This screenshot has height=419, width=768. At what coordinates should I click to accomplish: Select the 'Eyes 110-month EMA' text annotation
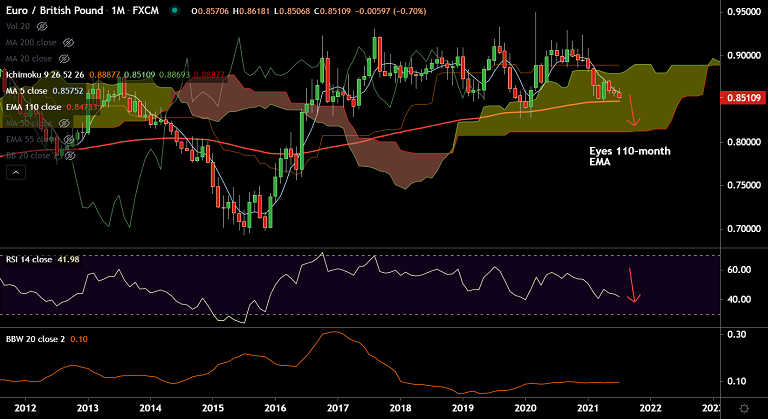pos(630,156)
